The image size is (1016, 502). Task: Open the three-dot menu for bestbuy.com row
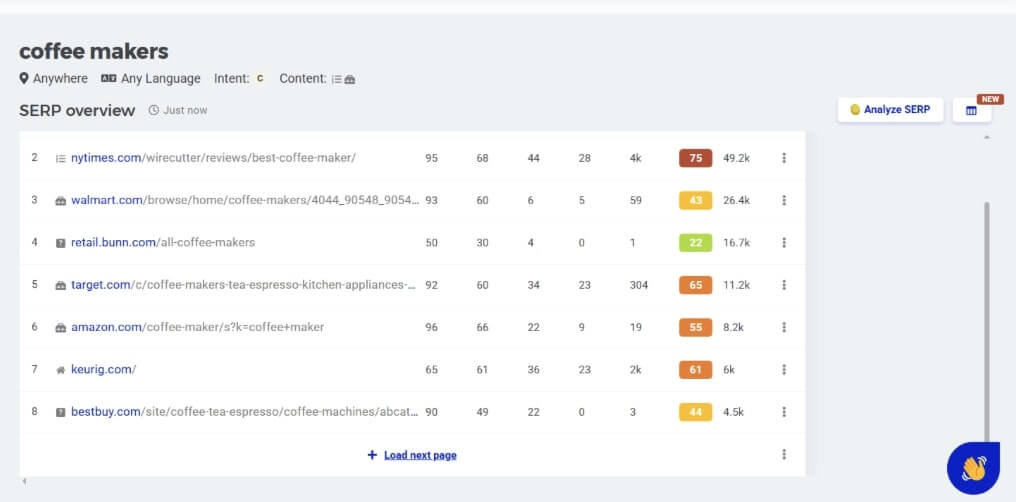coord(784,412)
